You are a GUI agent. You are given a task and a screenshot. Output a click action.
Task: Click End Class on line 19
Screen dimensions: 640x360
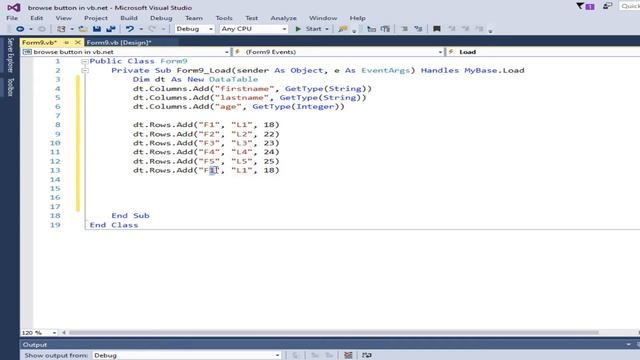[114, 225]
